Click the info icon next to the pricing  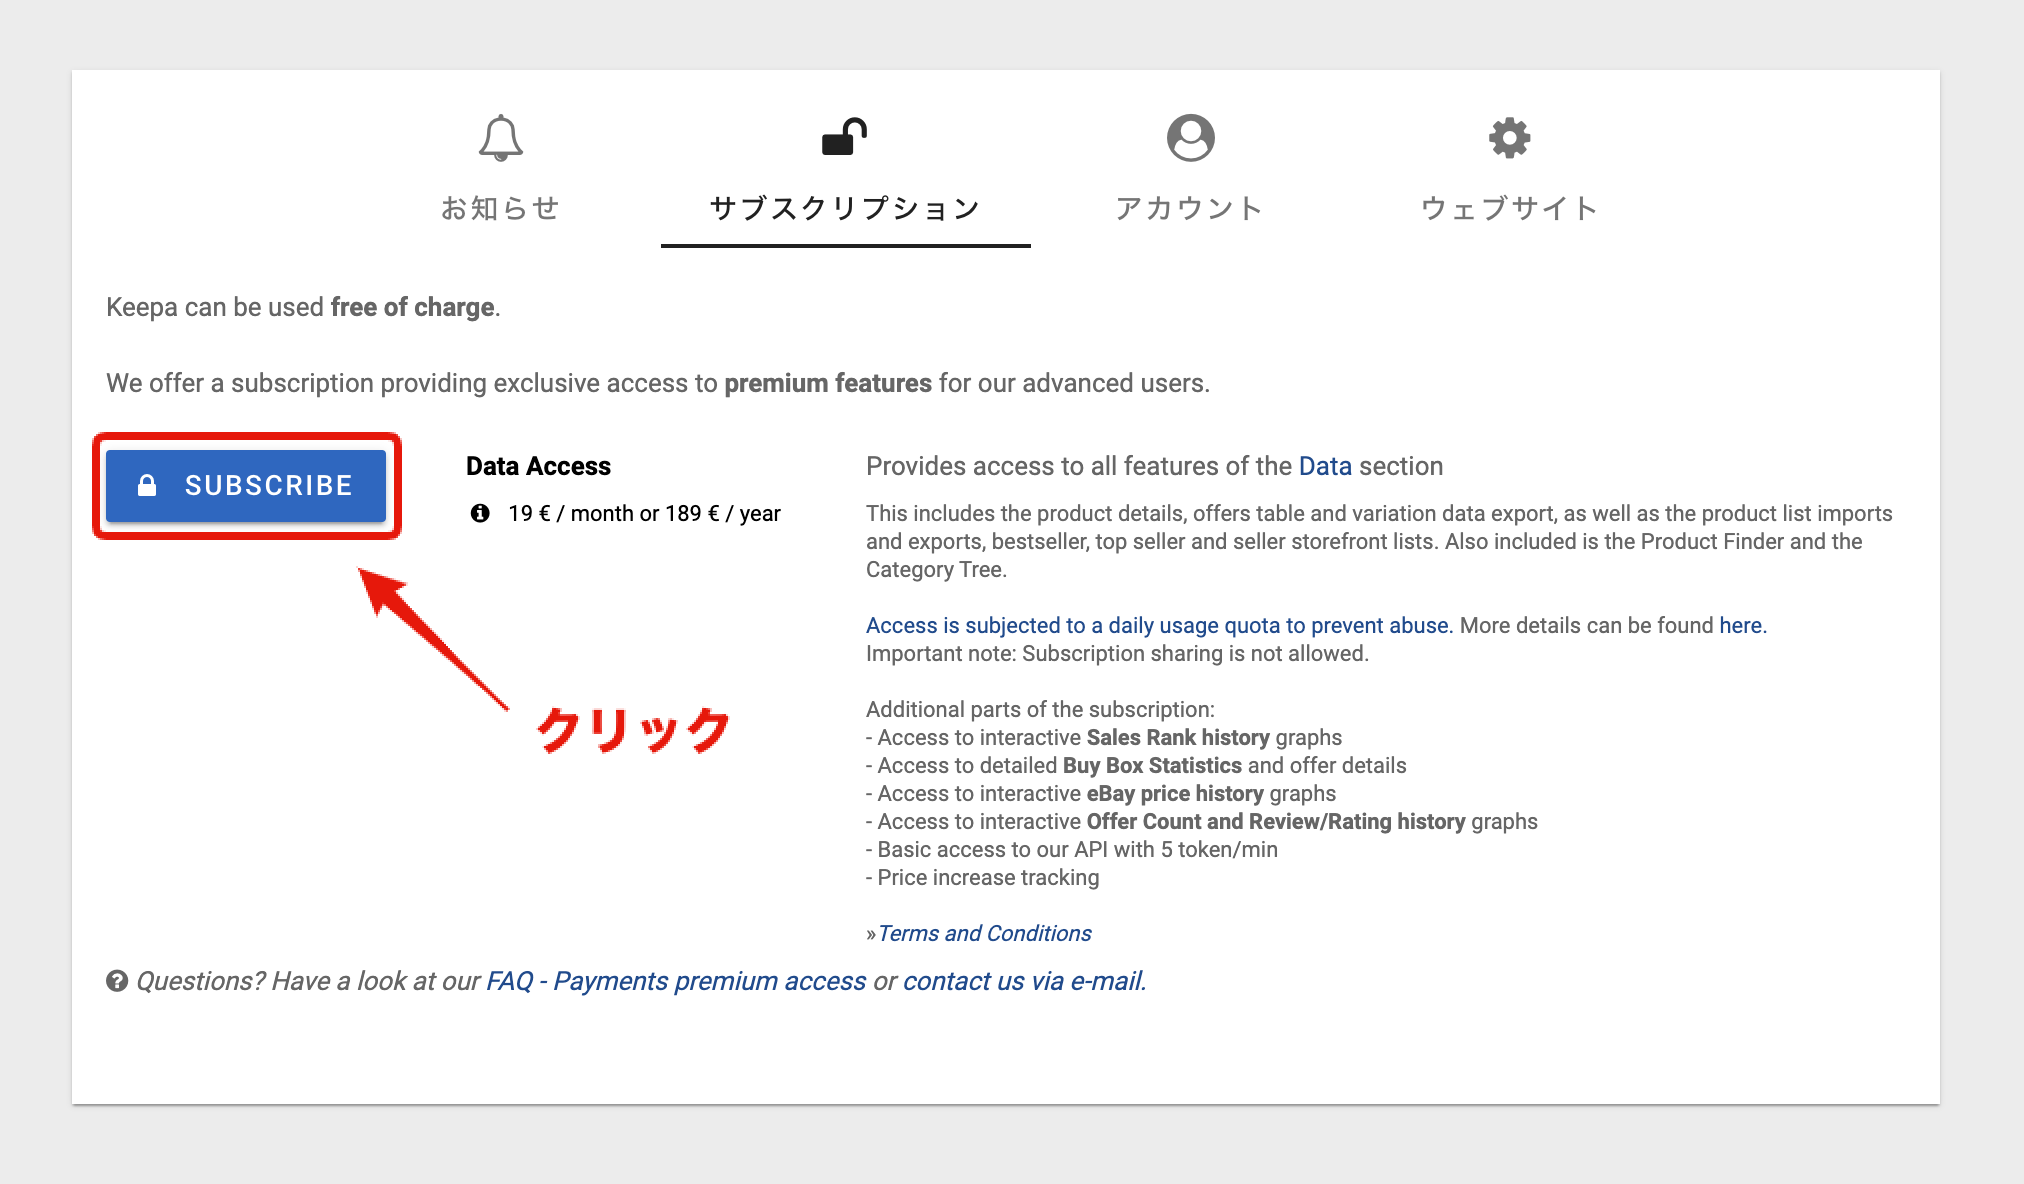(480, 513)
